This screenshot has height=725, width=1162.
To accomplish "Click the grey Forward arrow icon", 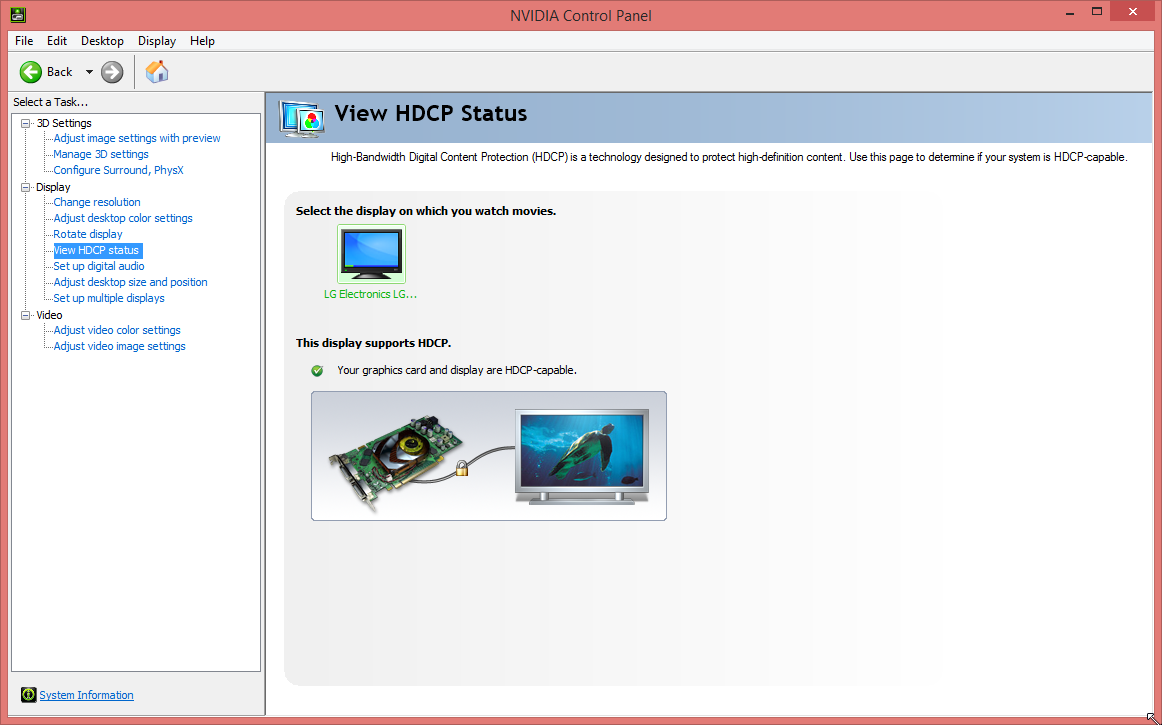I will coord(112,72).
